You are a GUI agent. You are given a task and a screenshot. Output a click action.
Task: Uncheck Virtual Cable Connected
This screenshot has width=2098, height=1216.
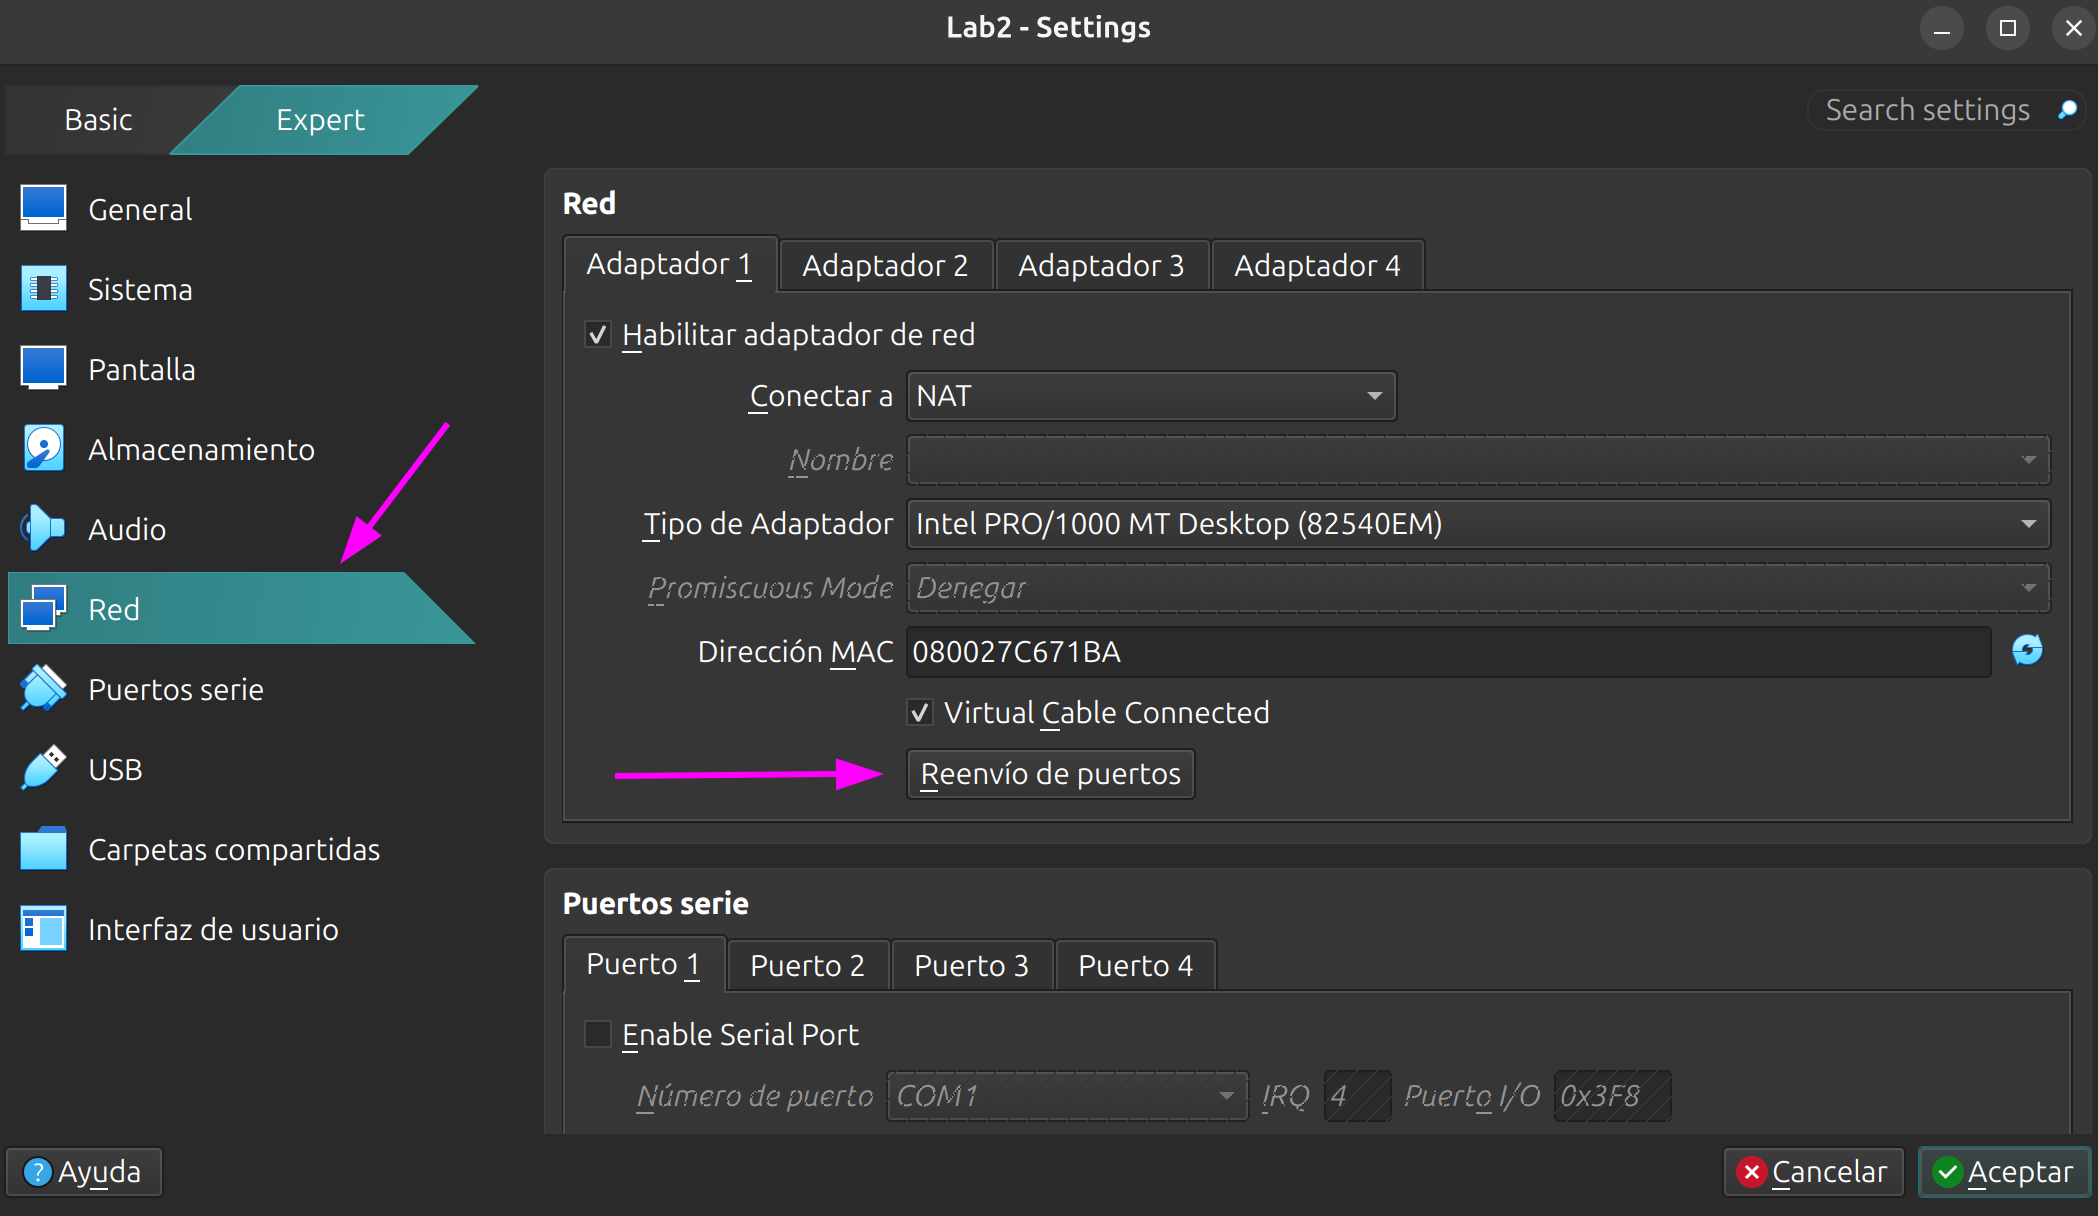click(920, 712)
